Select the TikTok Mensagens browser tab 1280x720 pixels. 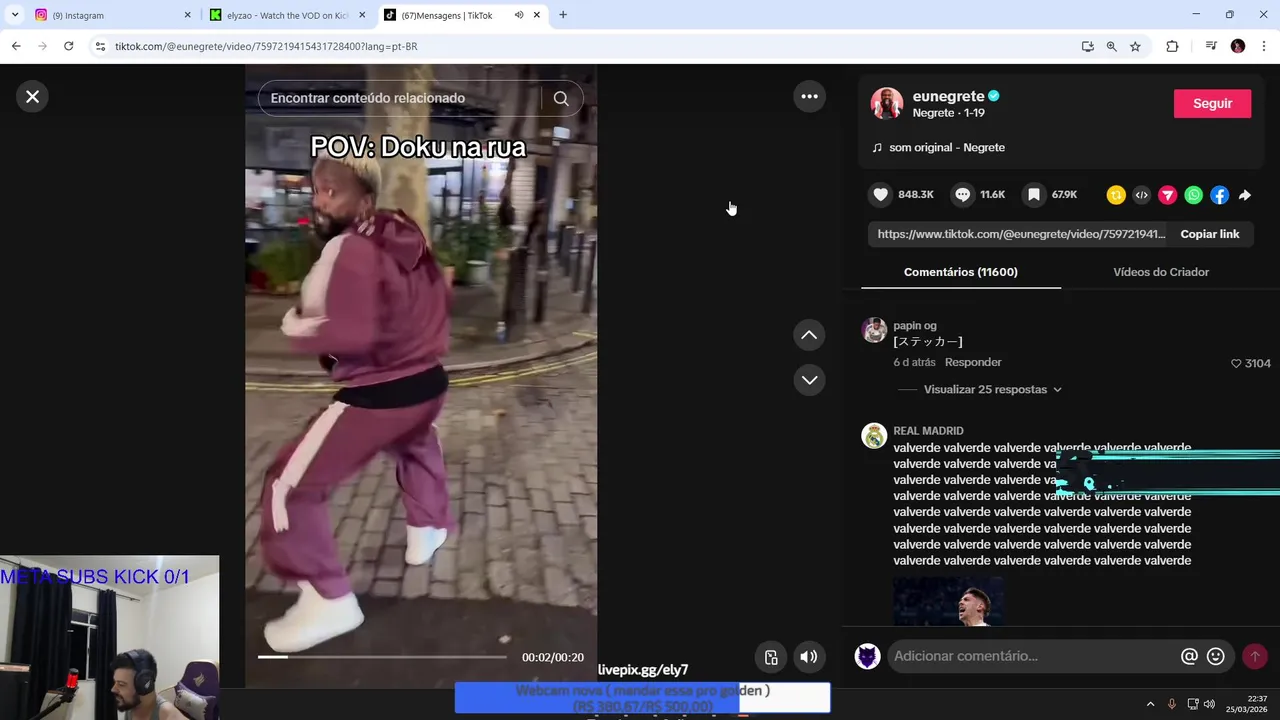[x=447, y=15]
